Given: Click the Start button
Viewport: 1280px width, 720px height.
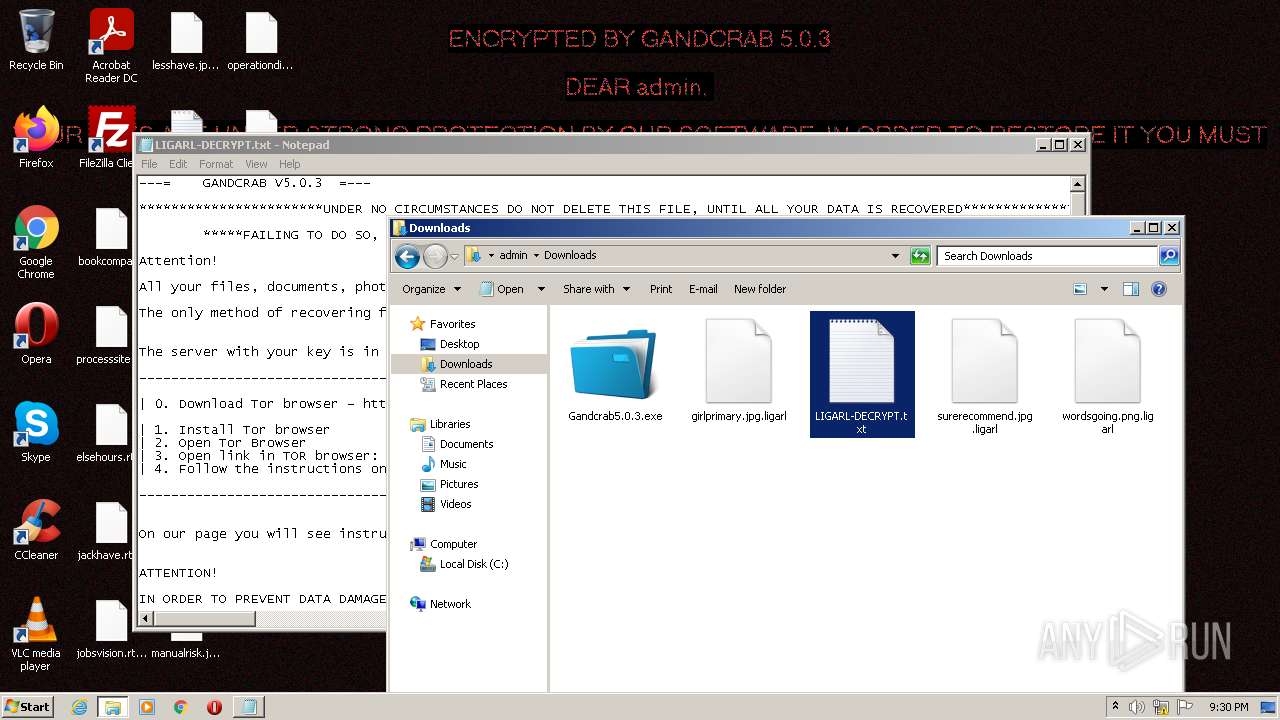Looking at the screenshot, I should (28, 706).
